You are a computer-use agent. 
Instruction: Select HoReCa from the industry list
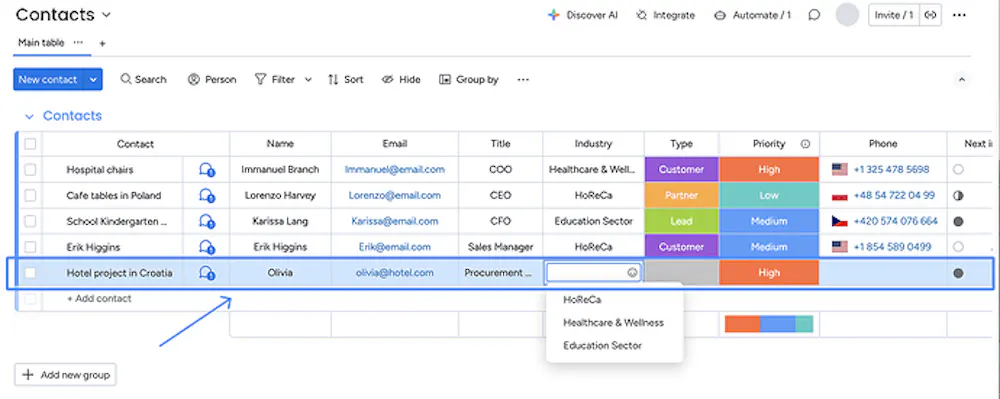click(582, 299)
